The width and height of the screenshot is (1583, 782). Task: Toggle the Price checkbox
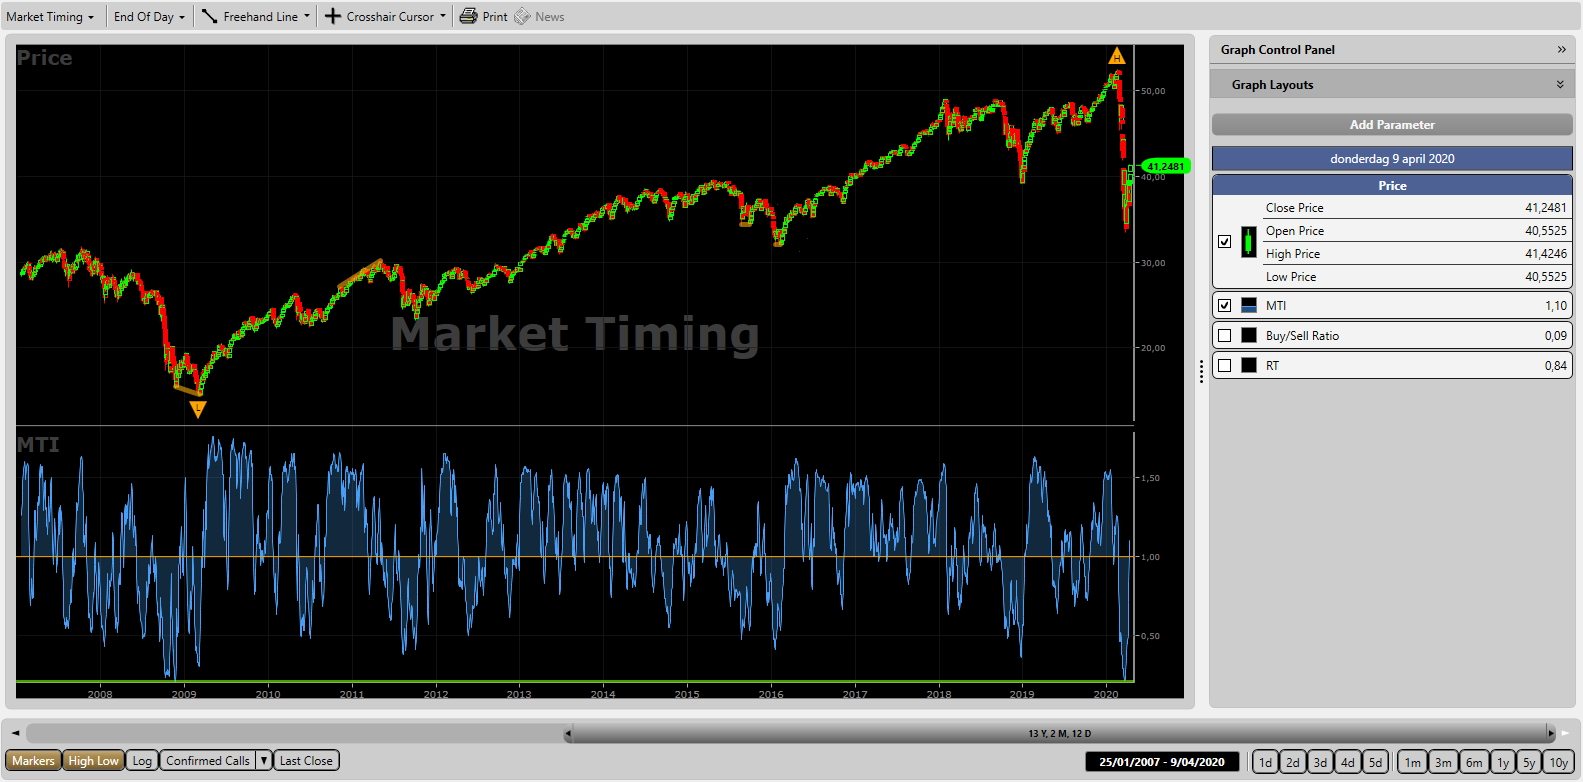pyautogui.click(x=1225, y=242)
